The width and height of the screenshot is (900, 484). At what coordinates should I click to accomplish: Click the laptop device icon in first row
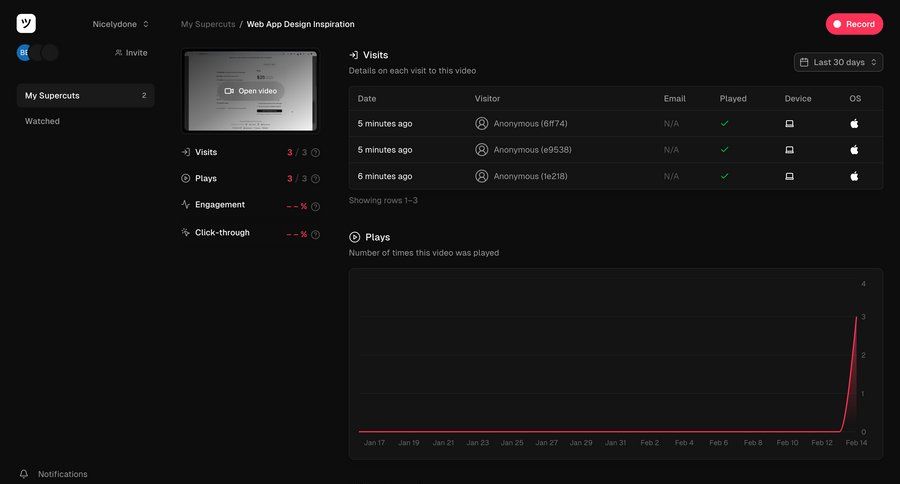[789, 124]
